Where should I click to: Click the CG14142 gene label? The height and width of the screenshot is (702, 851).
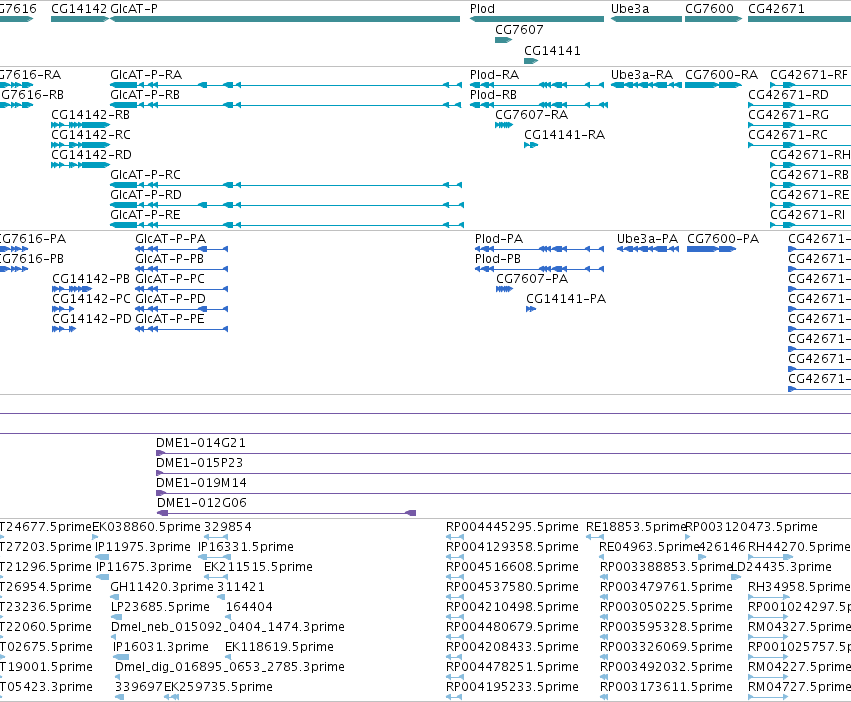pos(79,9)
